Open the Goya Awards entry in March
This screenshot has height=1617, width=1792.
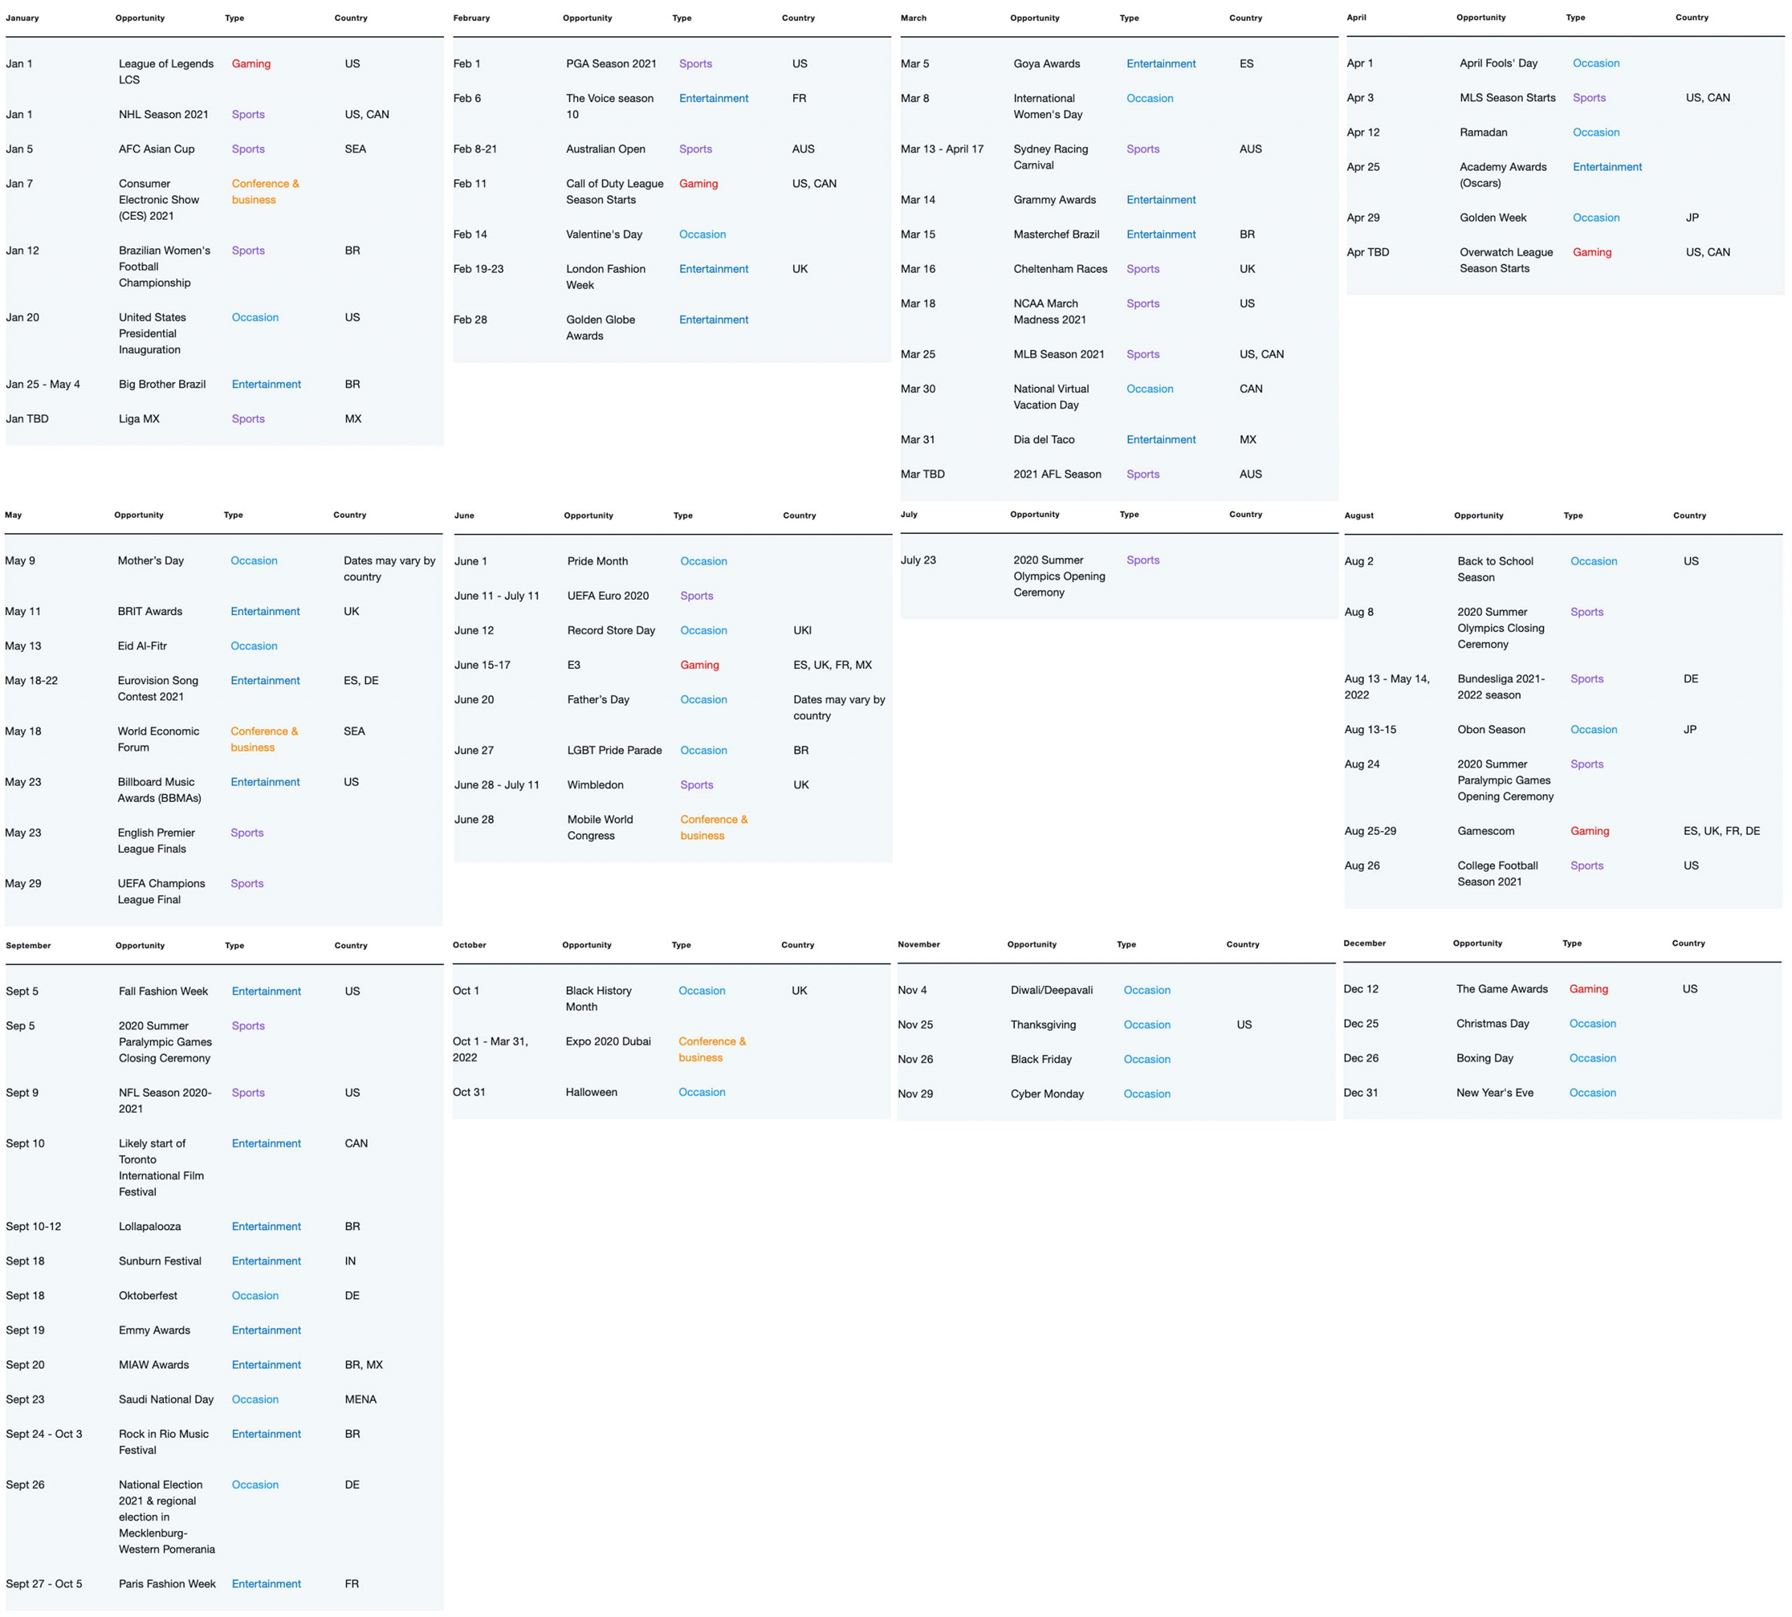pos(1046,64)
